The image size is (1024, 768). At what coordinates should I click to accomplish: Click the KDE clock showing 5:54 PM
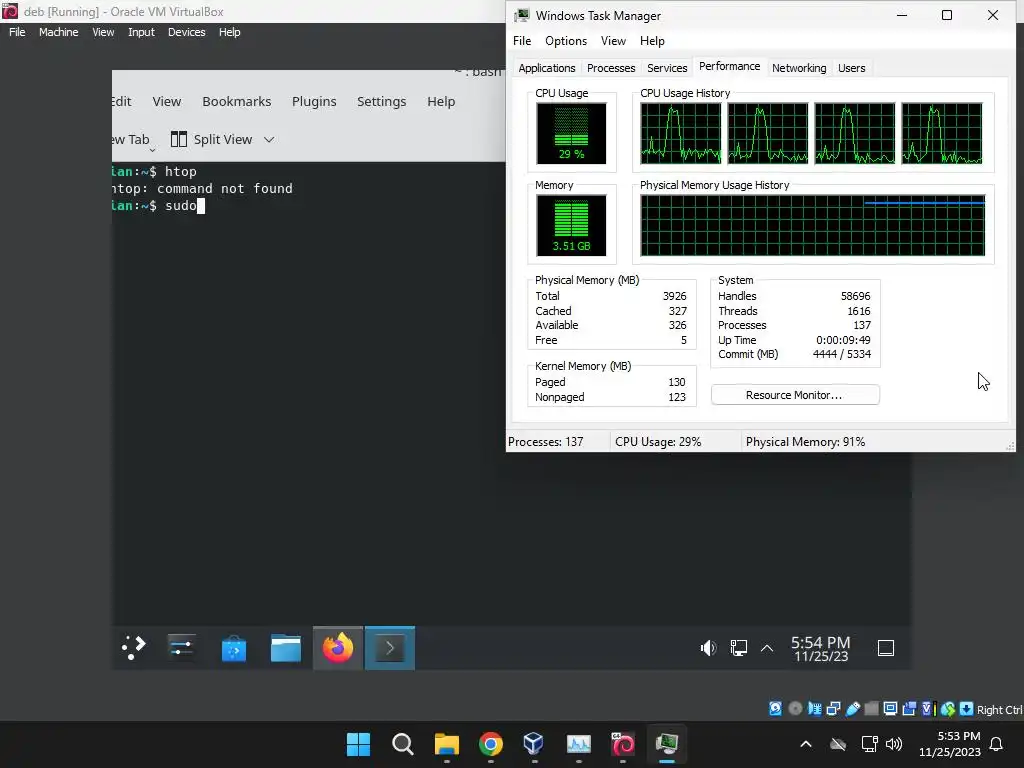click(821, 648)
